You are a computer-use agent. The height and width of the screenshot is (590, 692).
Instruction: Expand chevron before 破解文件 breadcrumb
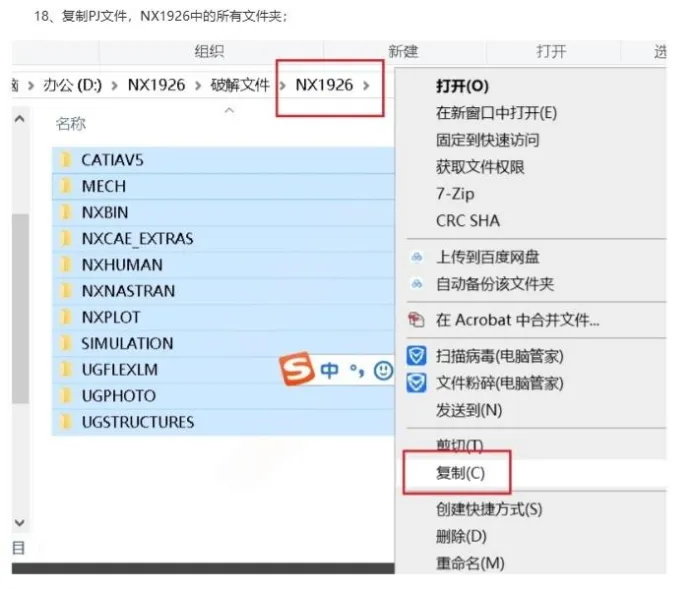point(198,85)
